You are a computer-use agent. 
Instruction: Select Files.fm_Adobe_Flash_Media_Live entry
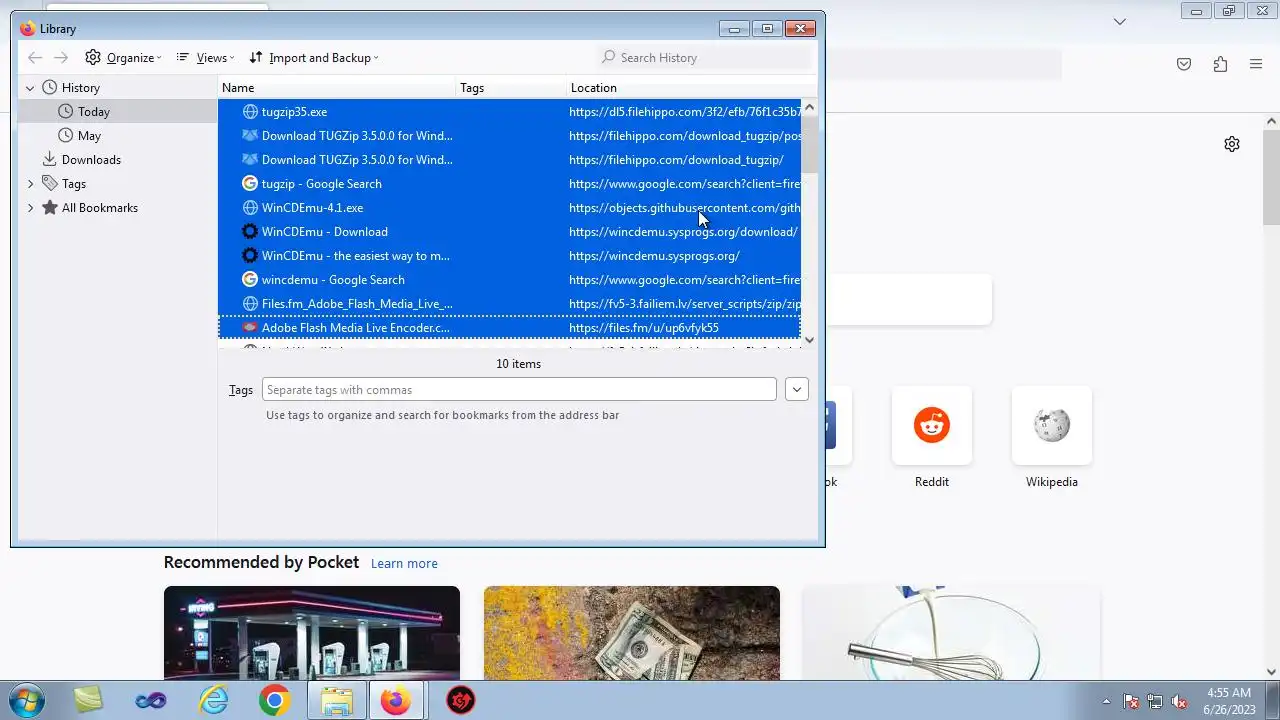510,304
